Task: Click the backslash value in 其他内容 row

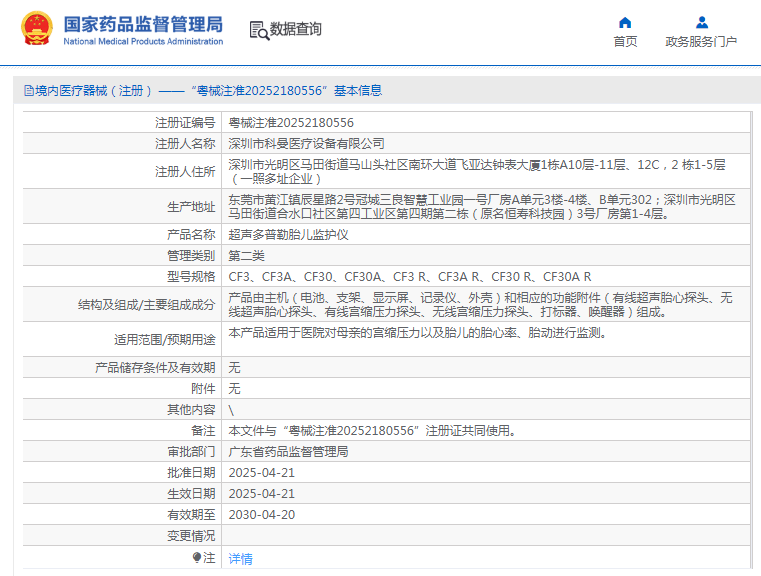Action: (231, 411)
